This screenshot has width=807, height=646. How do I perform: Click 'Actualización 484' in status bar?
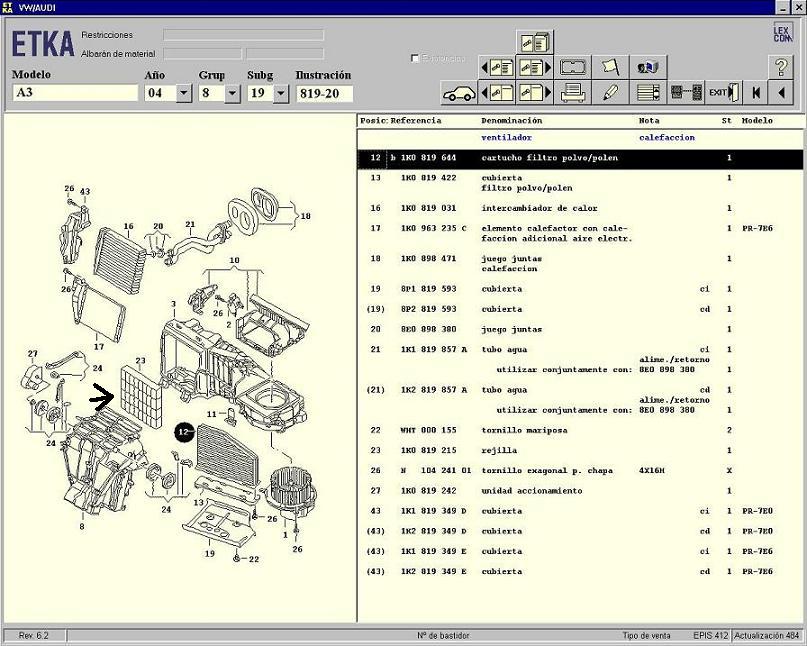coord(766,636)
